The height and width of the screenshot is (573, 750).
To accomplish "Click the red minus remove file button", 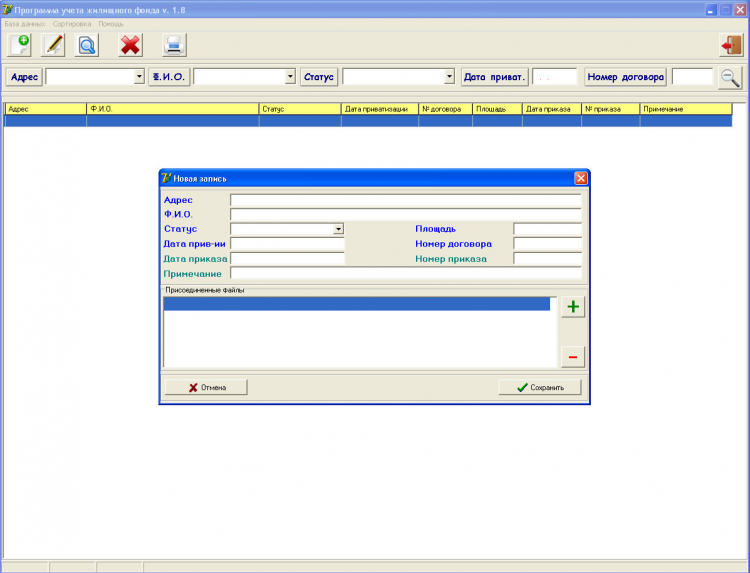I will [573, 357].
